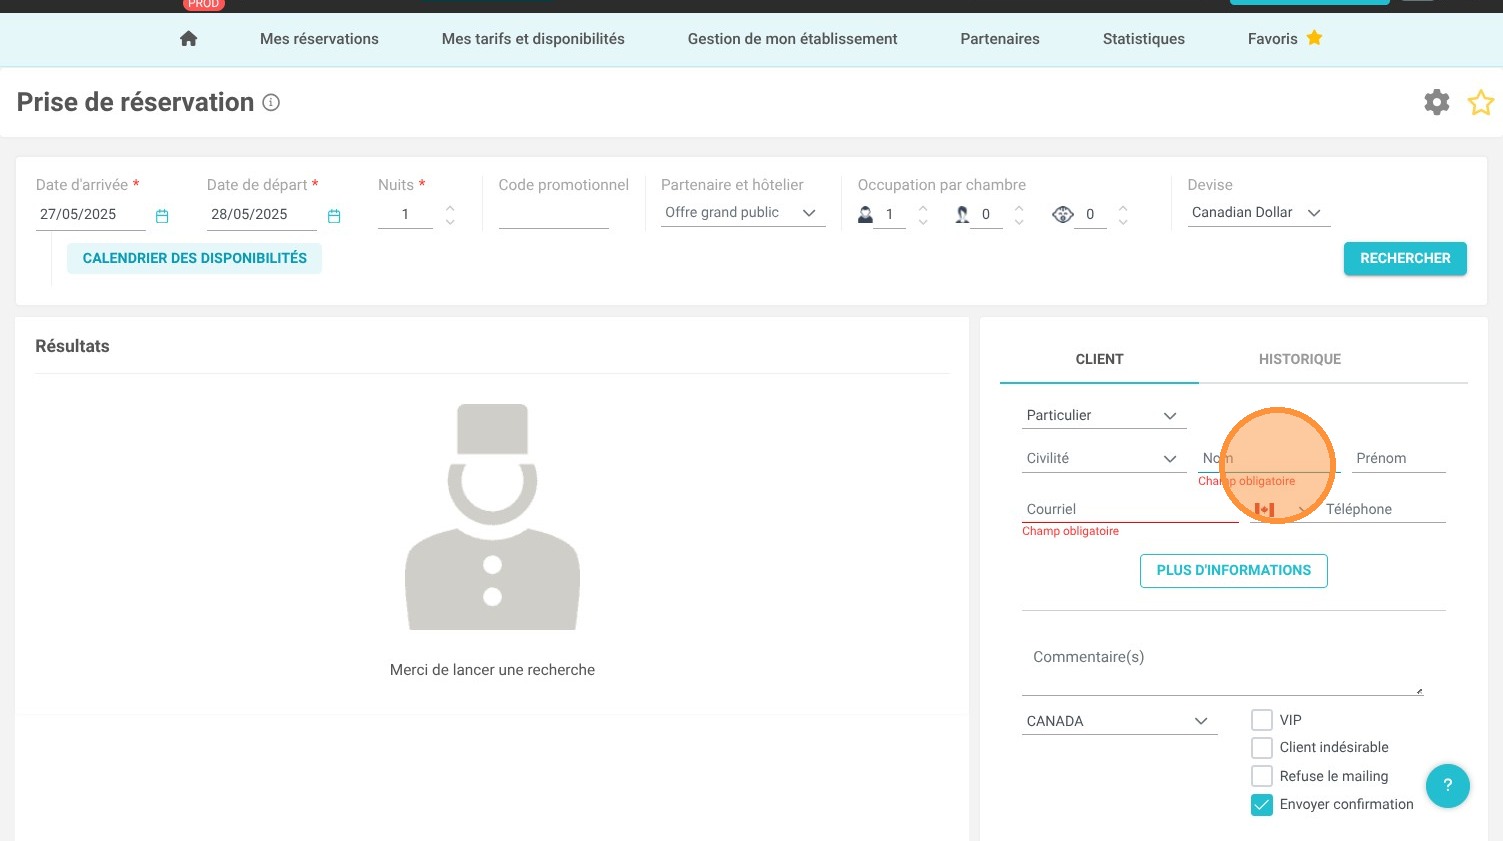1503x841 pixels.
Task: Increase the number of nights
Action: 450,208
